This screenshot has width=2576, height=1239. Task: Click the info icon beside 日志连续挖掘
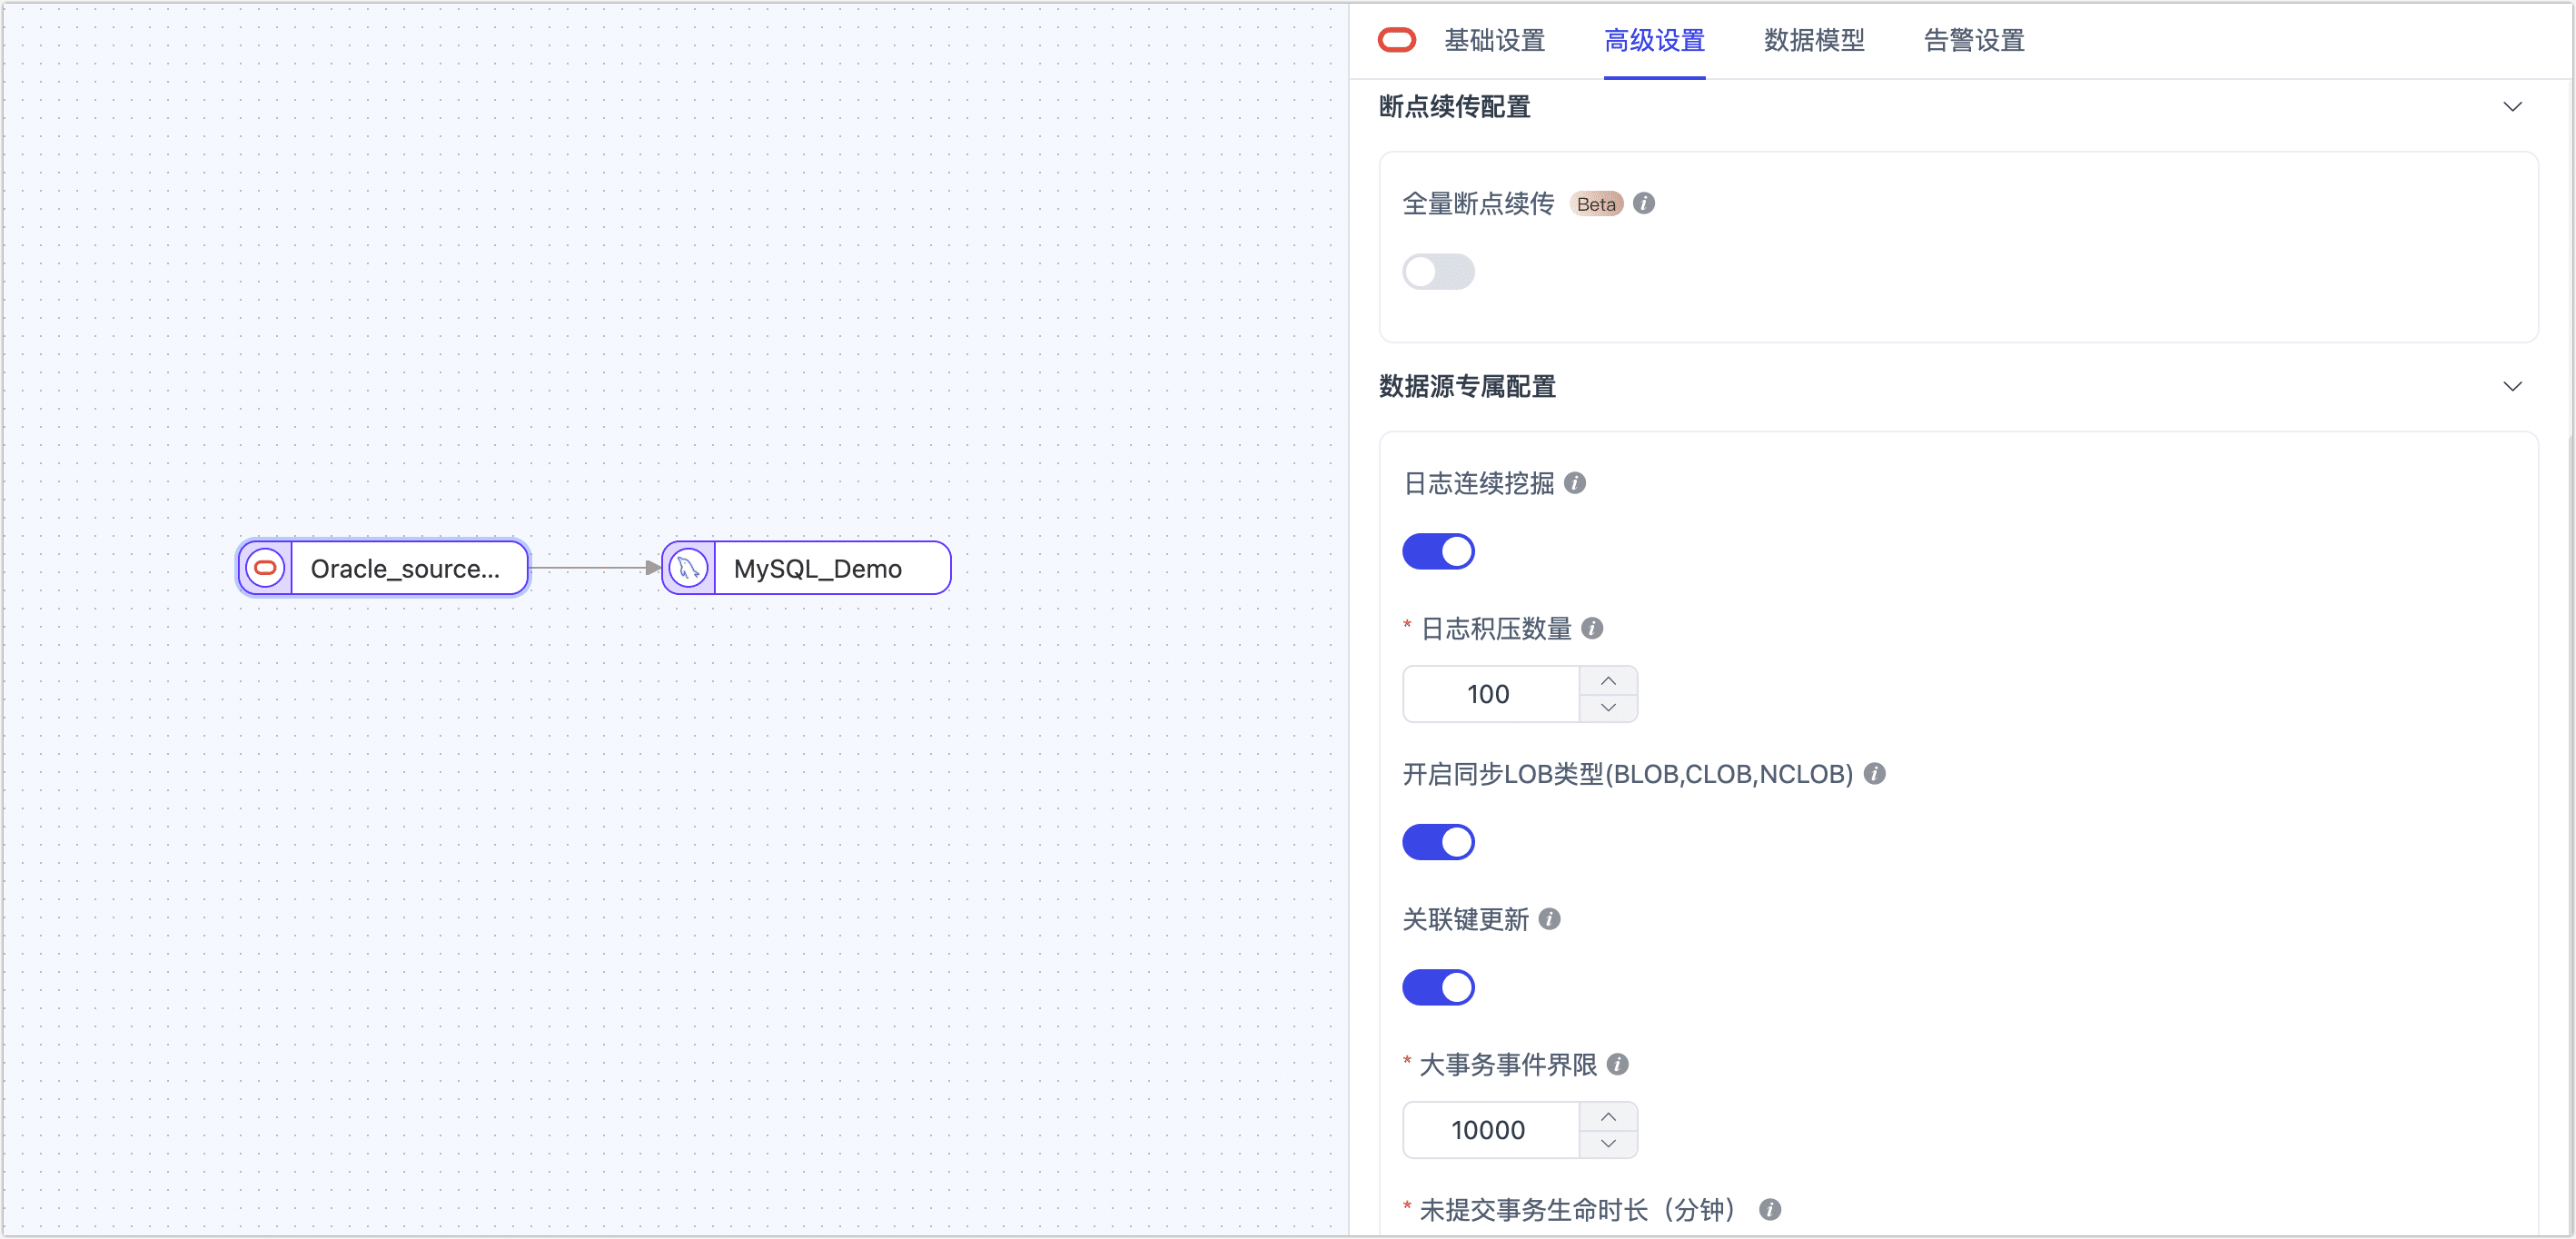1576,483
